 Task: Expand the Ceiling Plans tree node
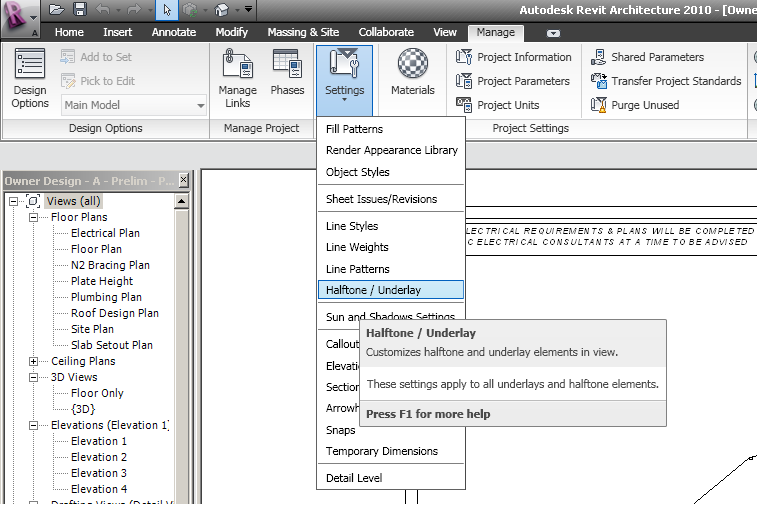pos(33,361)
